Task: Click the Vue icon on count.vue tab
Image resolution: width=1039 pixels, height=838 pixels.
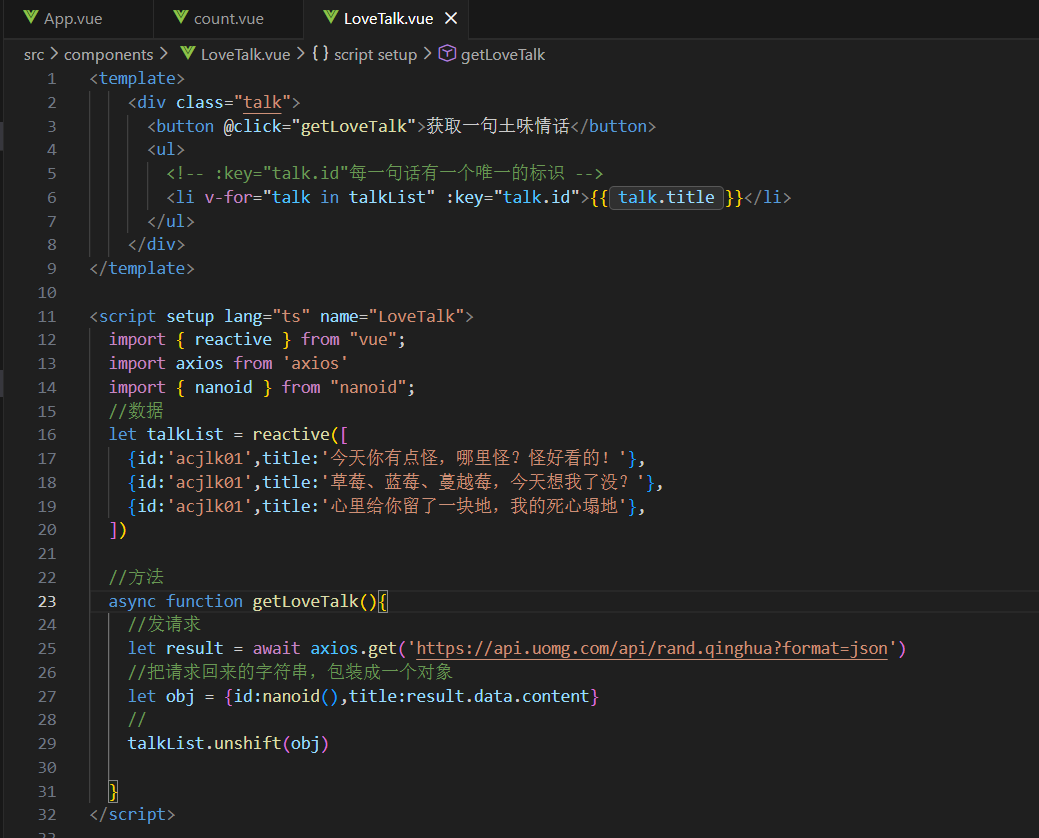Action: tap(181, 17)
